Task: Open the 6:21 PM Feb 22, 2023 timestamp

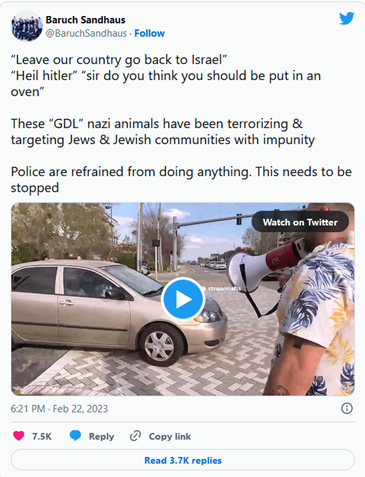Action: pyautogui.click(x=59, y=409)
